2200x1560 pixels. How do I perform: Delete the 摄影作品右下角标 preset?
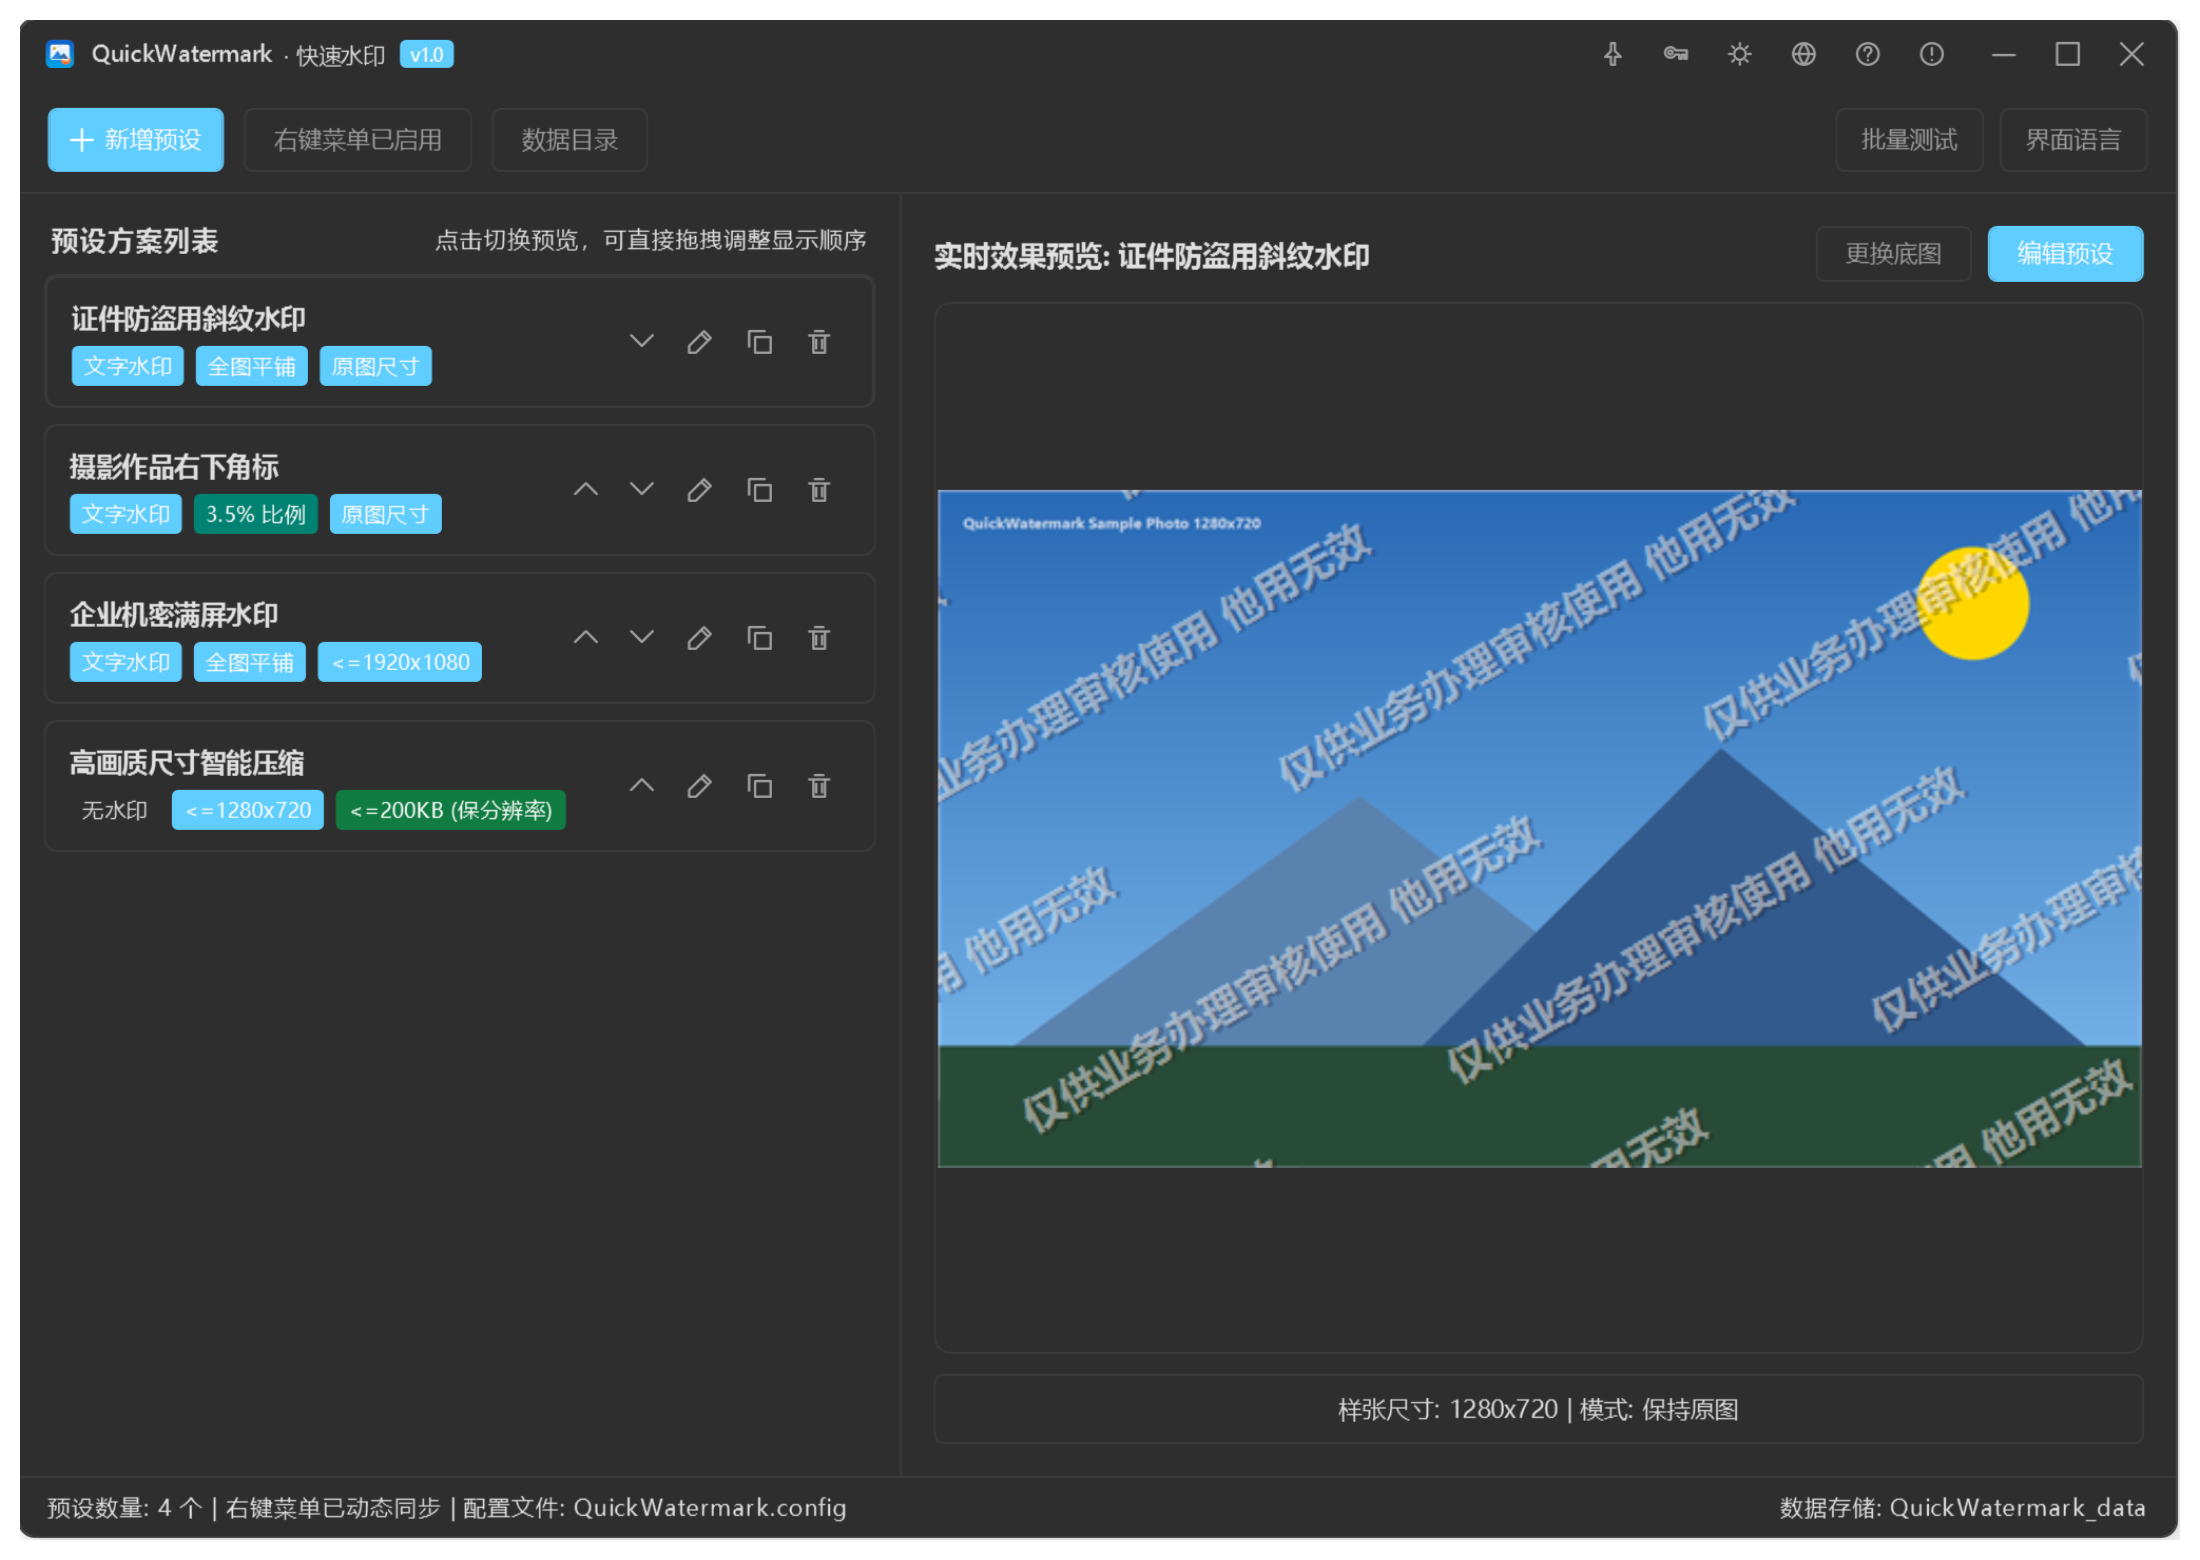coord(819,490)
